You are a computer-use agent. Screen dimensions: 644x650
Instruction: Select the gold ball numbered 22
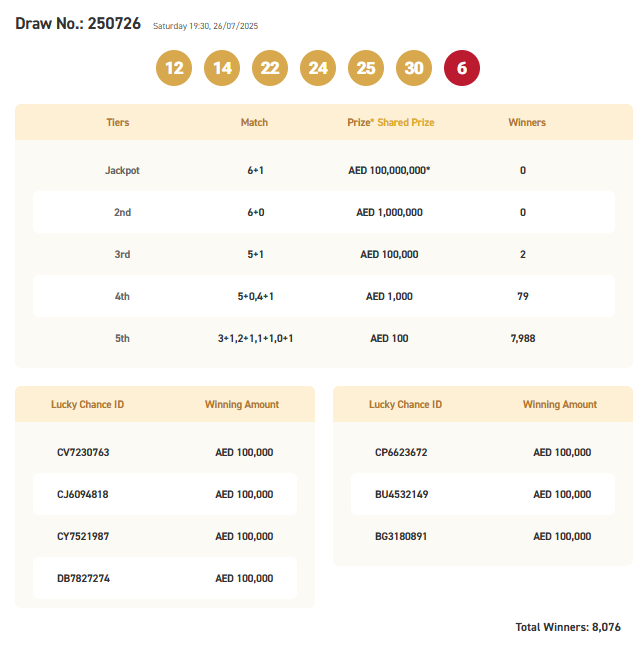(x=270, y=68)
